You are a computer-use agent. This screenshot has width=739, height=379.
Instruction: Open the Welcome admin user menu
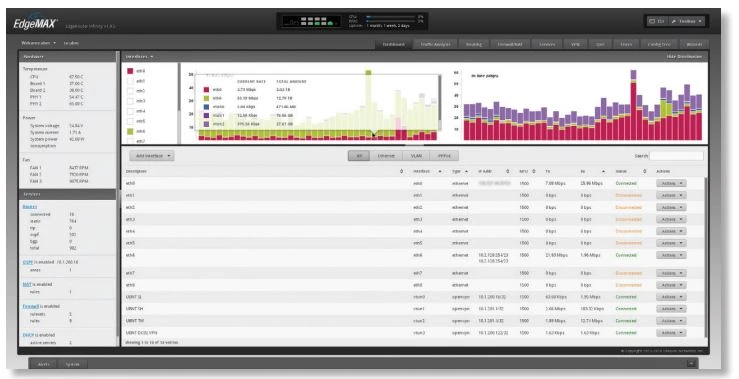point(38,43)
